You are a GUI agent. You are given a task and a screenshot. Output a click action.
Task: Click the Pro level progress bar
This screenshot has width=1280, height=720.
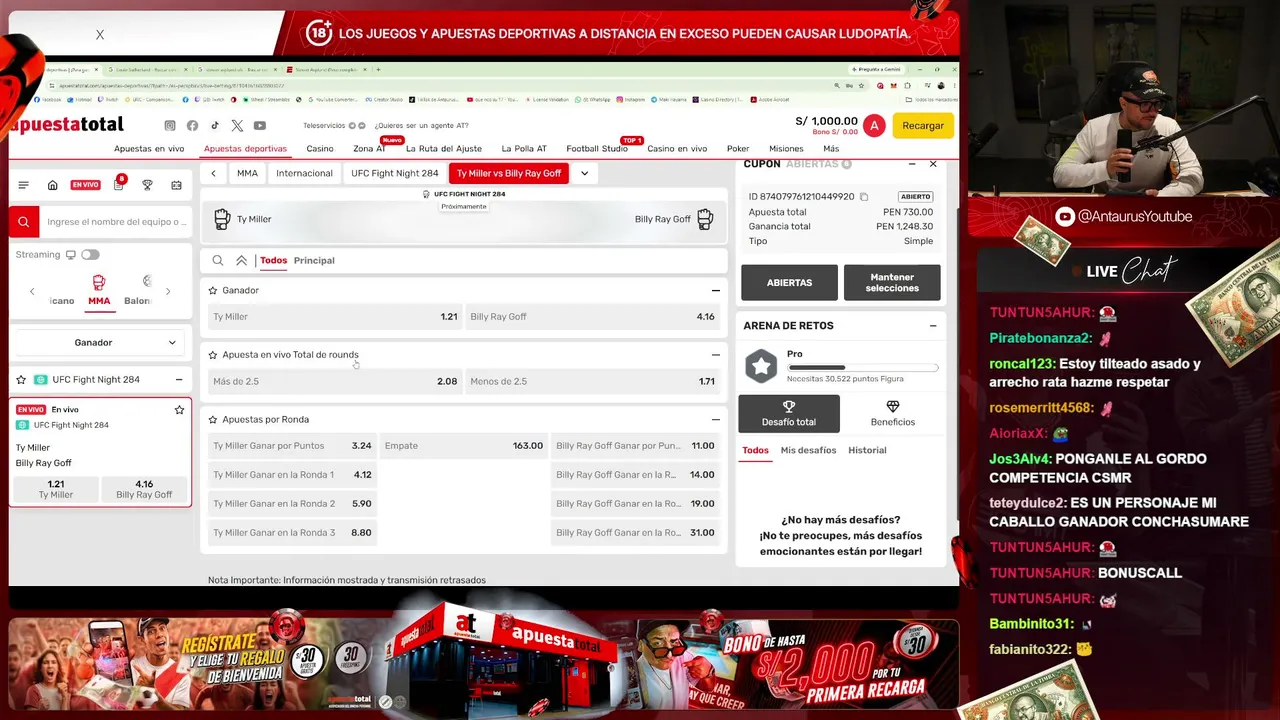click(863, 368)
